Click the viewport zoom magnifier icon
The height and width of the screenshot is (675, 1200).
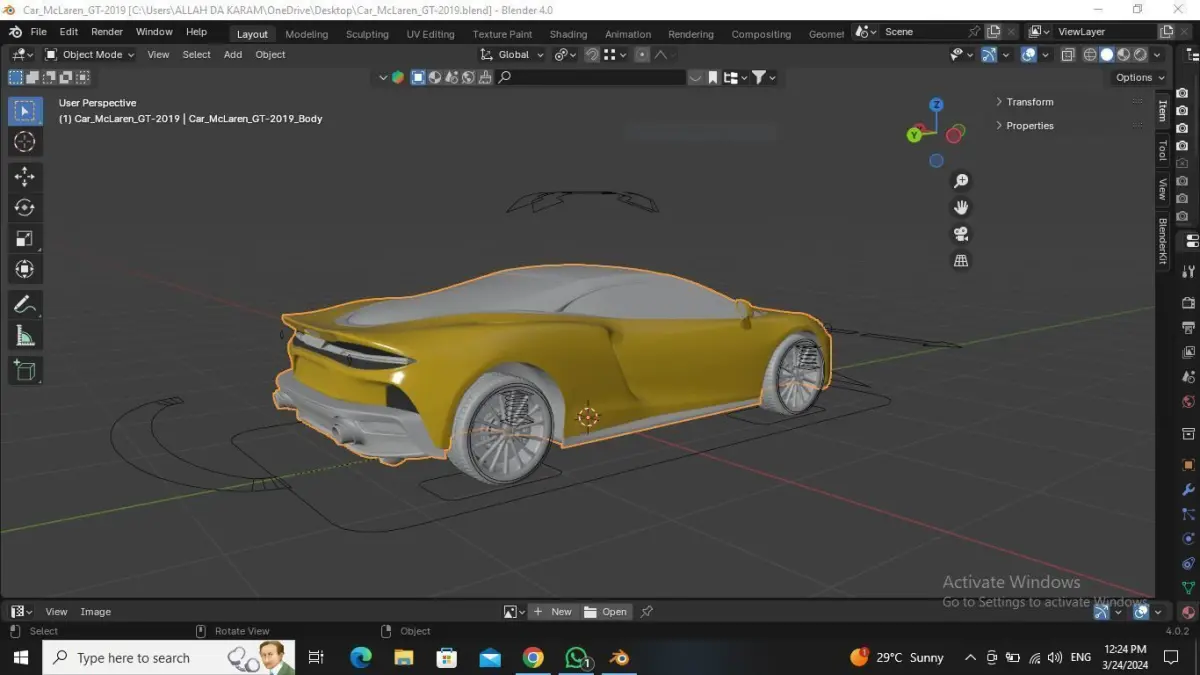[x=961, y=181]
